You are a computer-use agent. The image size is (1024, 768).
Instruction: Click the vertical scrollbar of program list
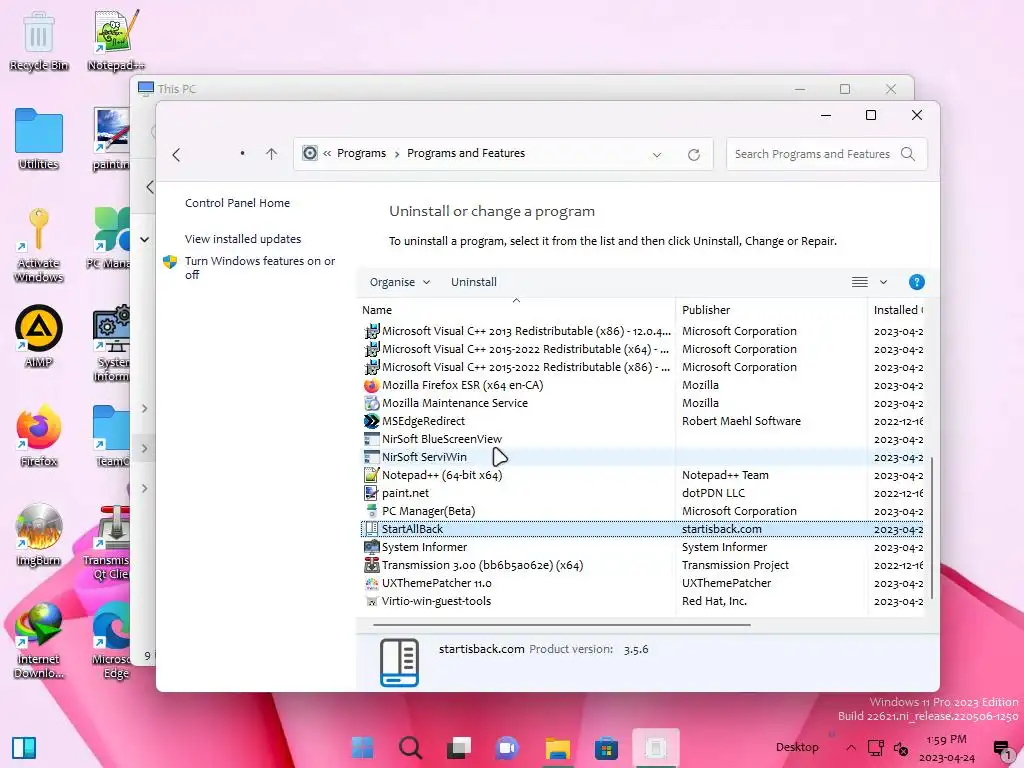(932, 528)
